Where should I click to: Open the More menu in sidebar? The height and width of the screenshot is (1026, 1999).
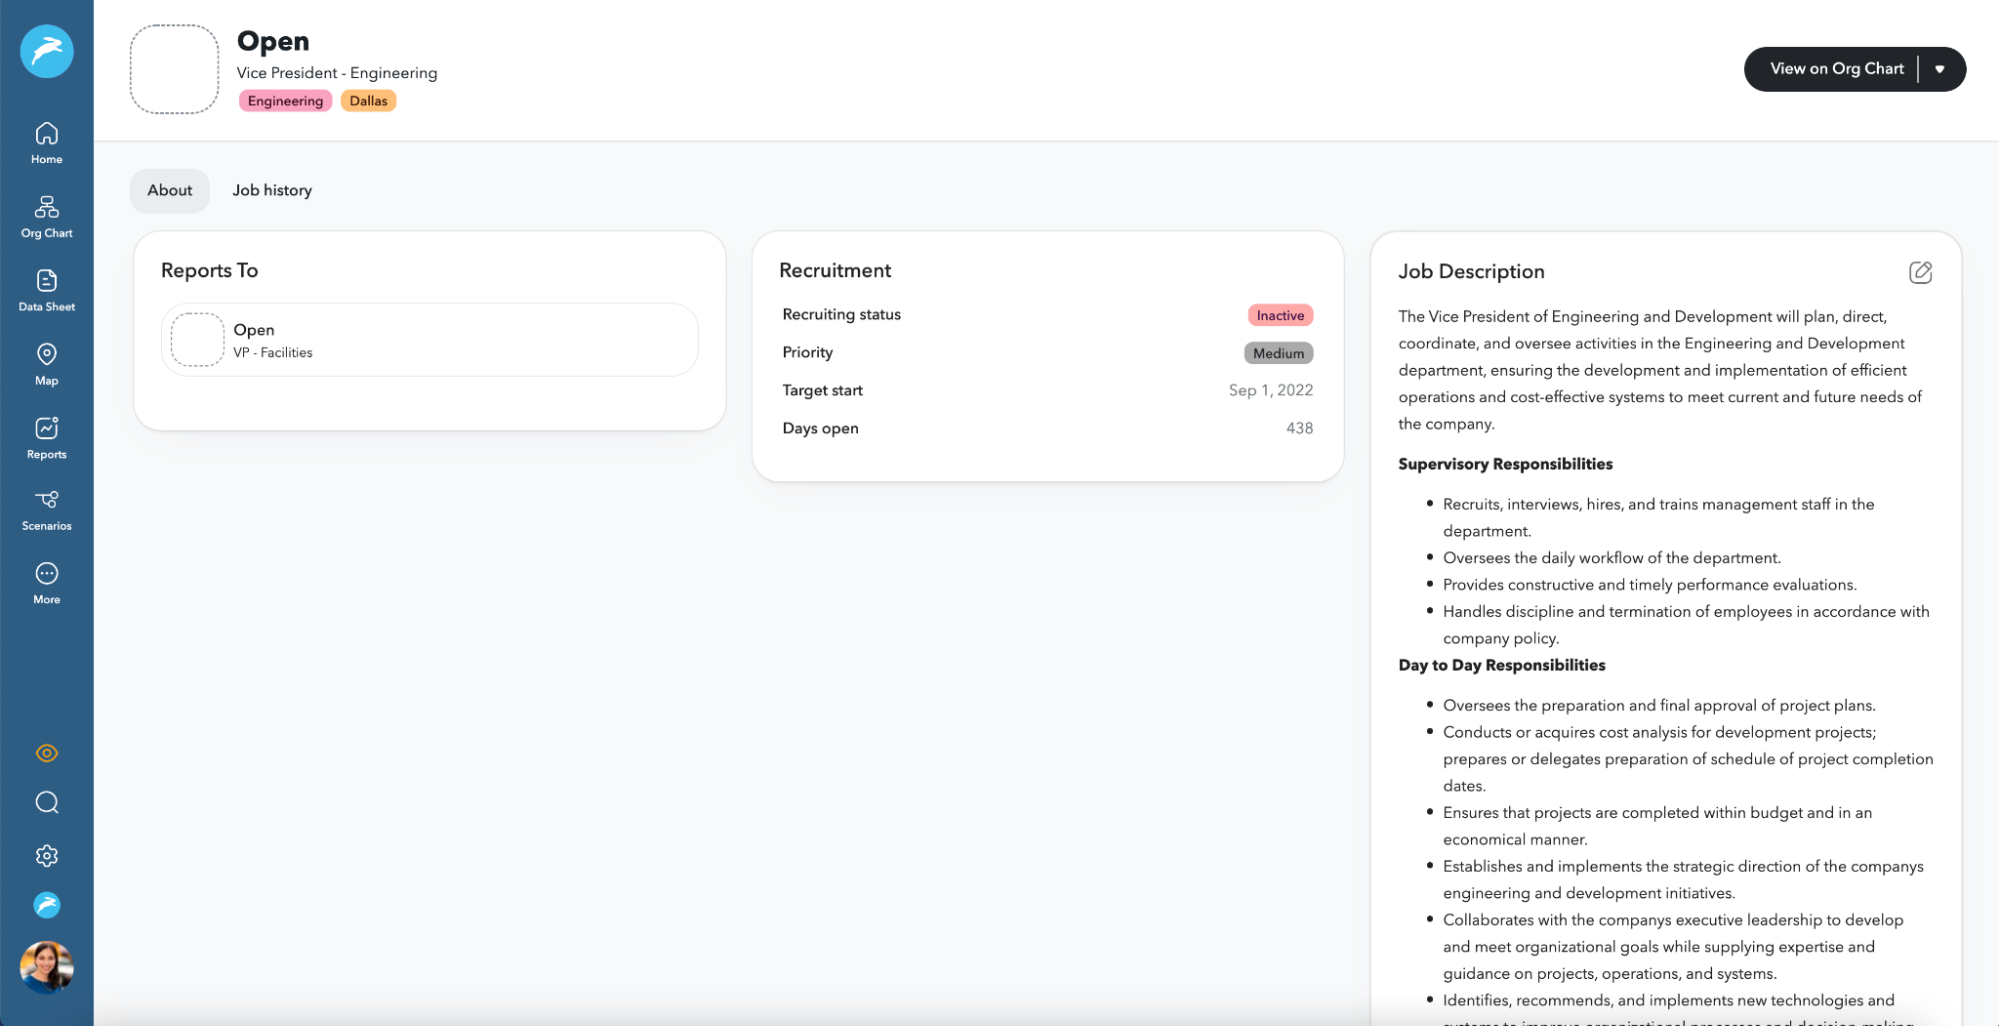(x=46, y=580)
